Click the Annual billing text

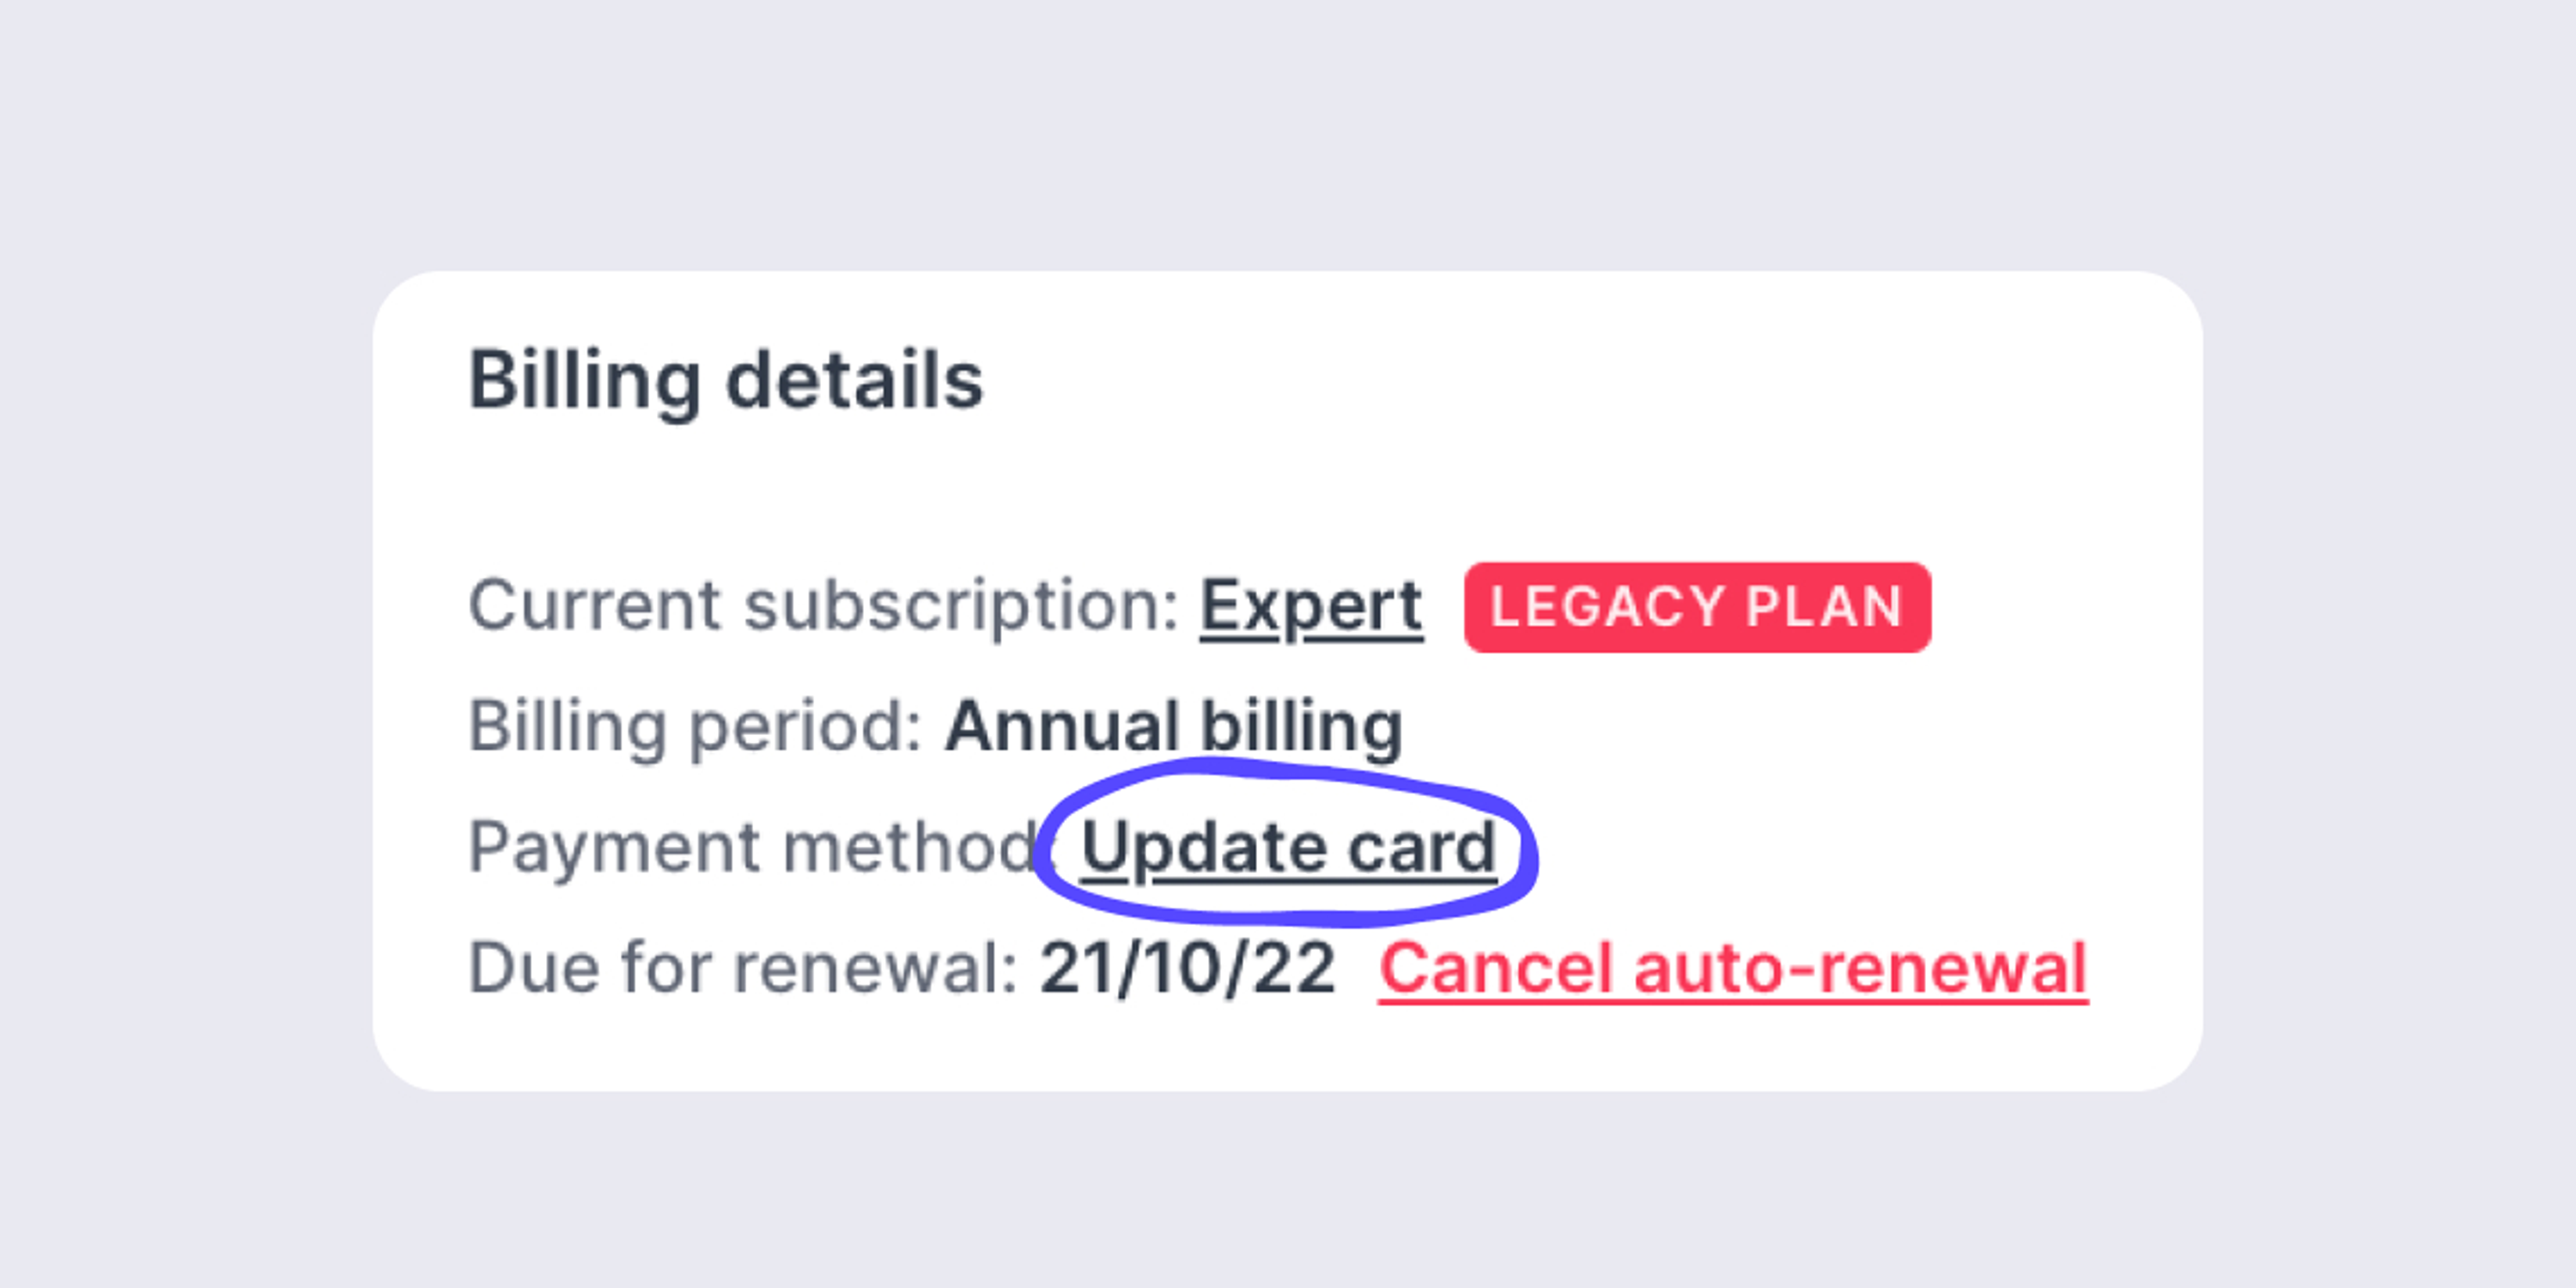coord(1173,726)
